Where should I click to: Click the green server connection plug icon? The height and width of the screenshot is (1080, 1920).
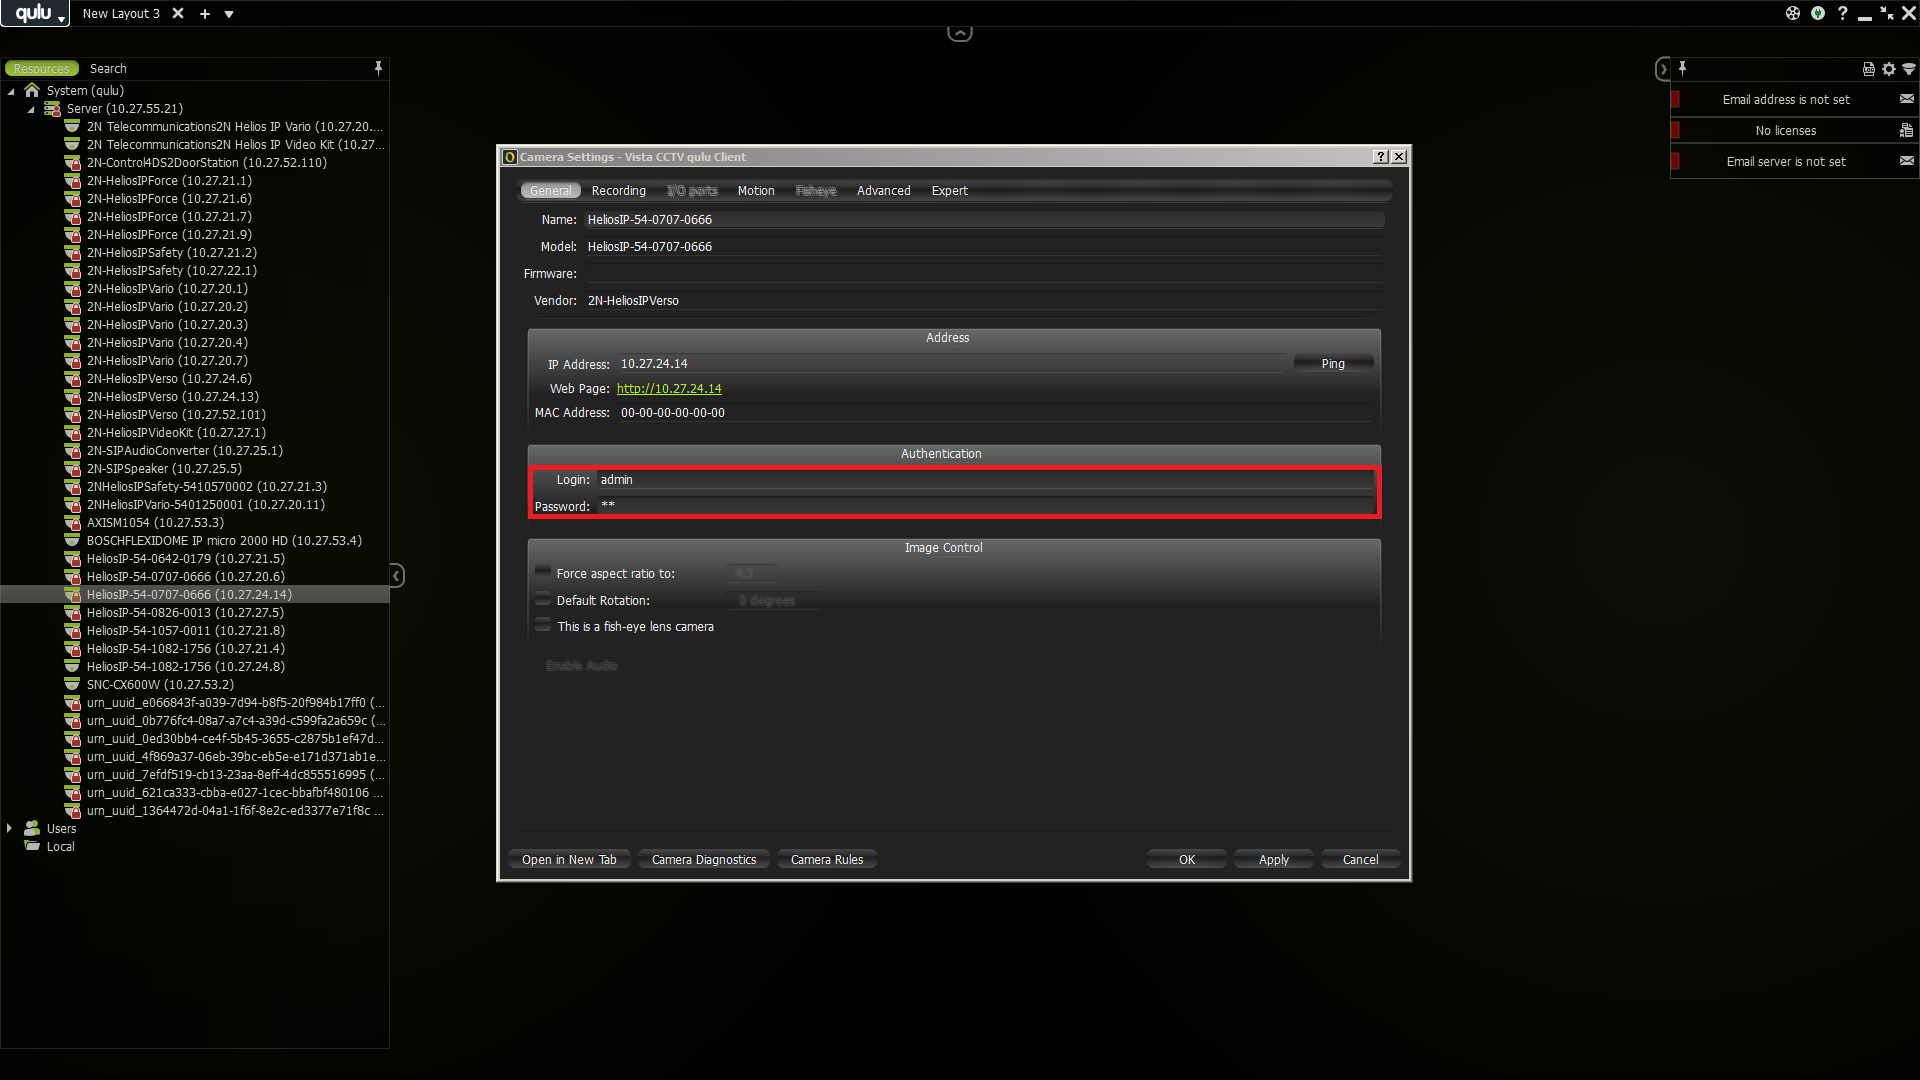click(x=1817, y=13)
